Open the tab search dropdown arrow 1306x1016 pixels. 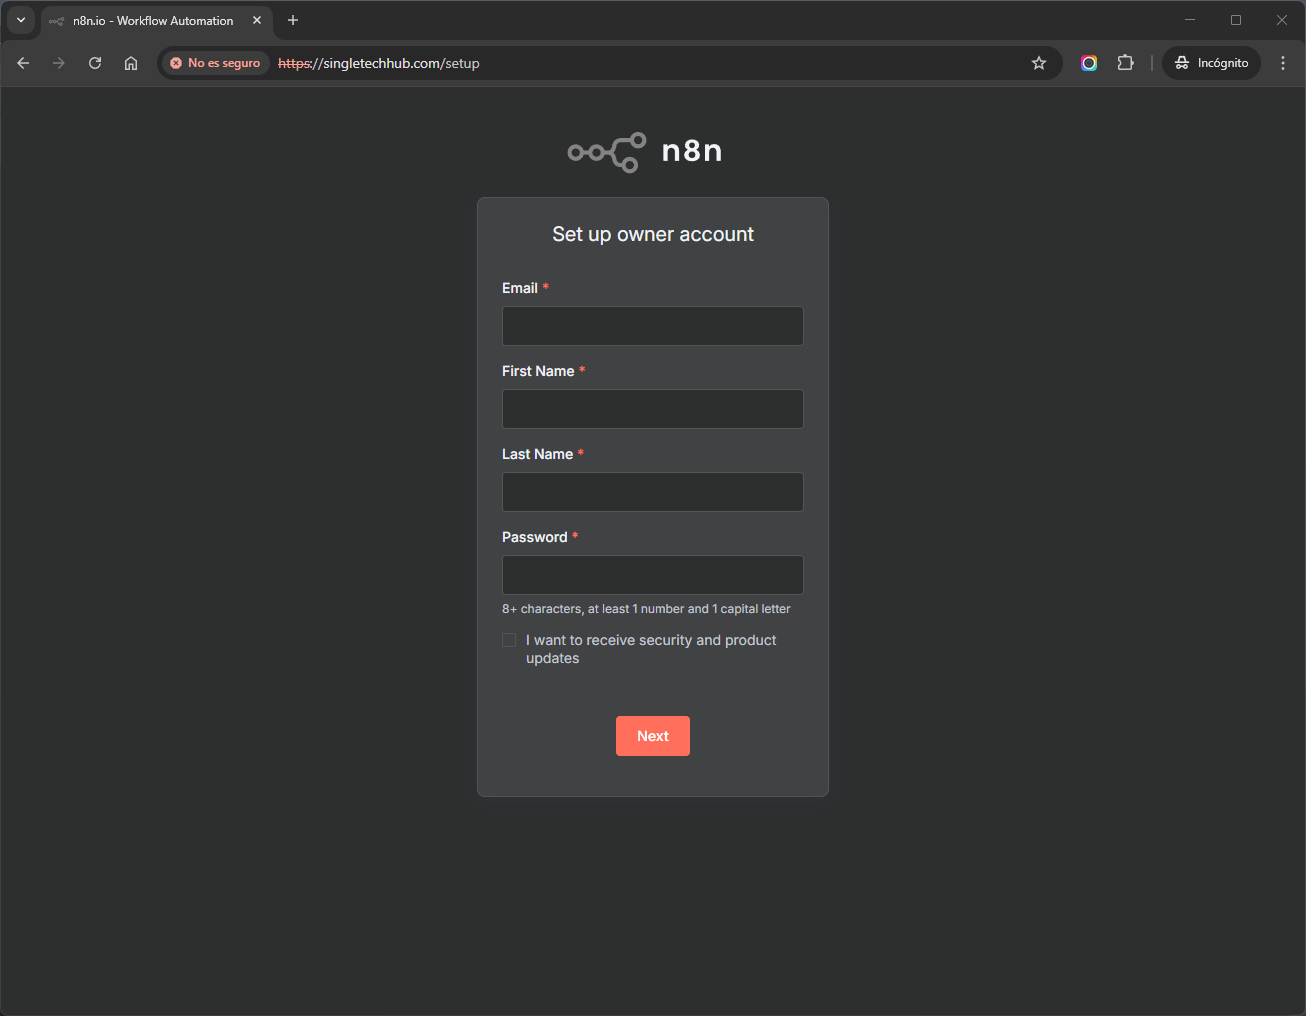click(x=21, y=20)
